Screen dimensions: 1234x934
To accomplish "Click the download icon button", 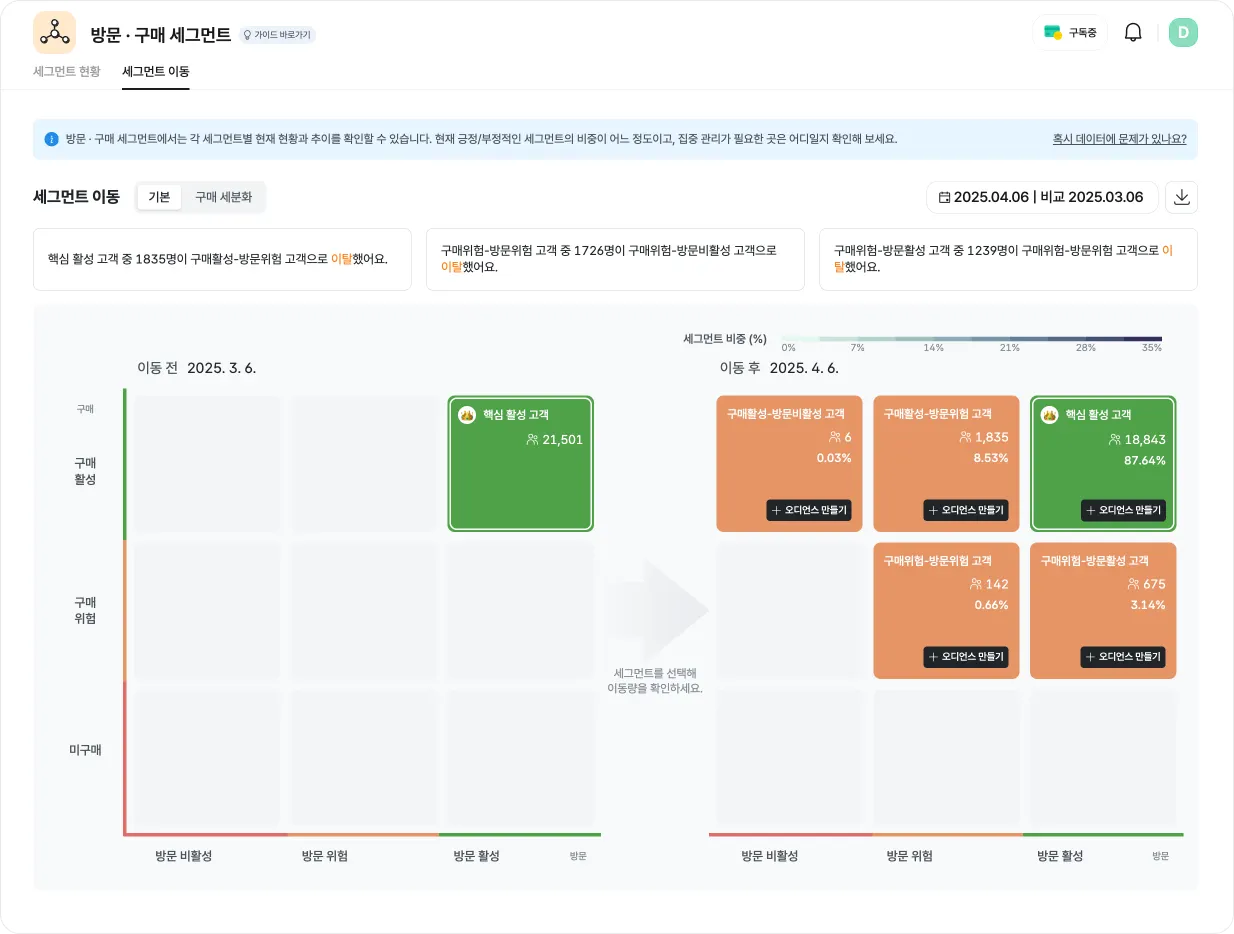I will [x=1181, y=197].
